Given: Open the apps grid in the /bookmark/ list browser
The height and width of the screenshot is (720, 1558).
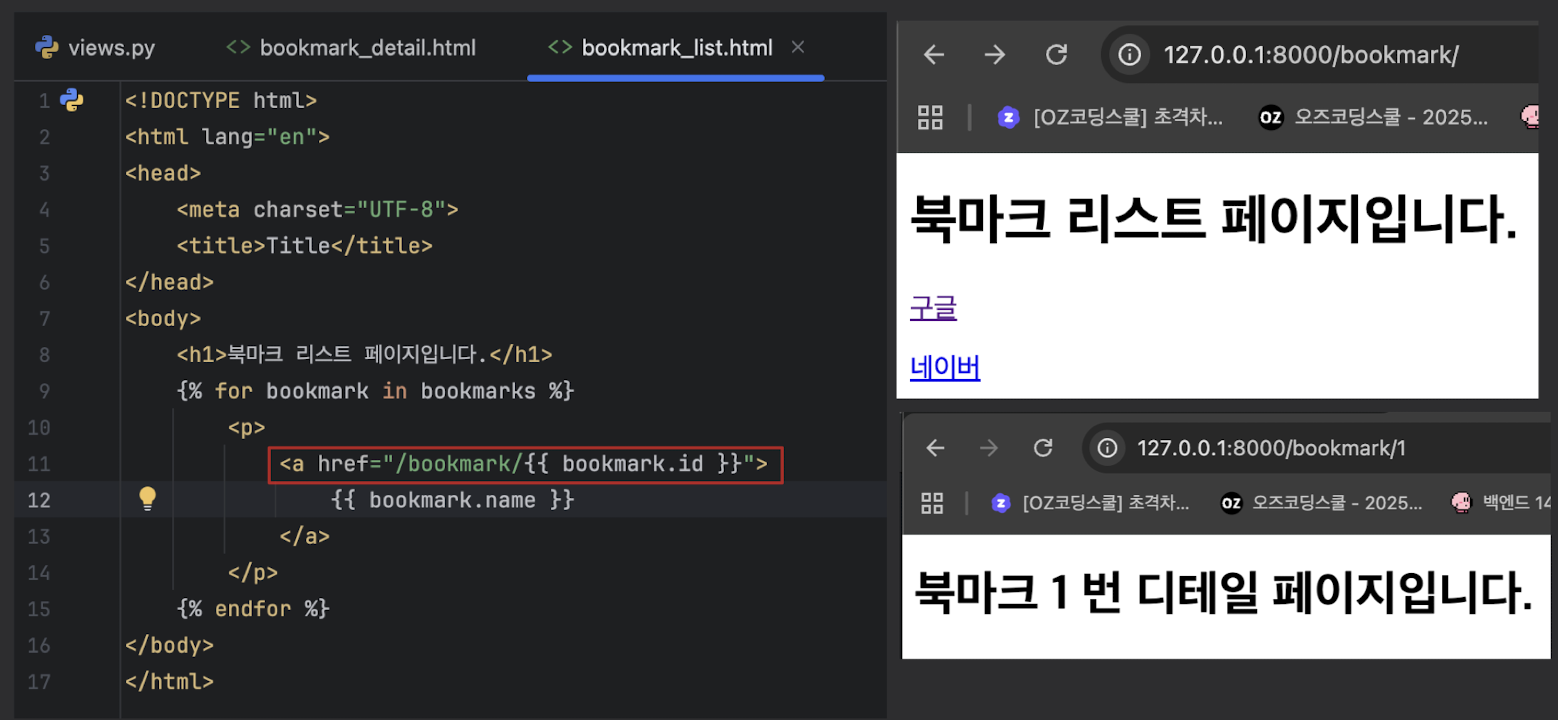Looking at the screenshot, I should (x=931, y=118).
